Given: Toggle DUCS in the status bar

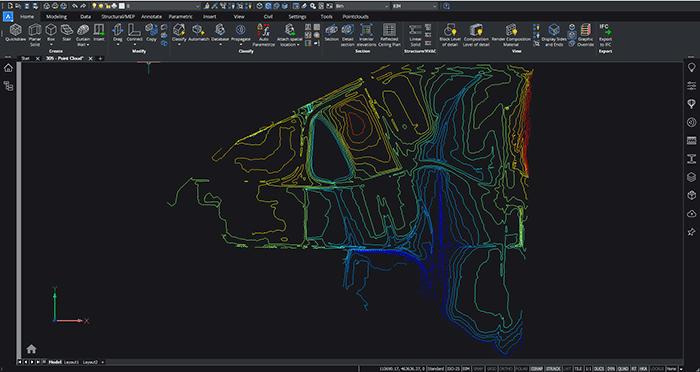Looking at the screenshot, I should pos(599,369).
